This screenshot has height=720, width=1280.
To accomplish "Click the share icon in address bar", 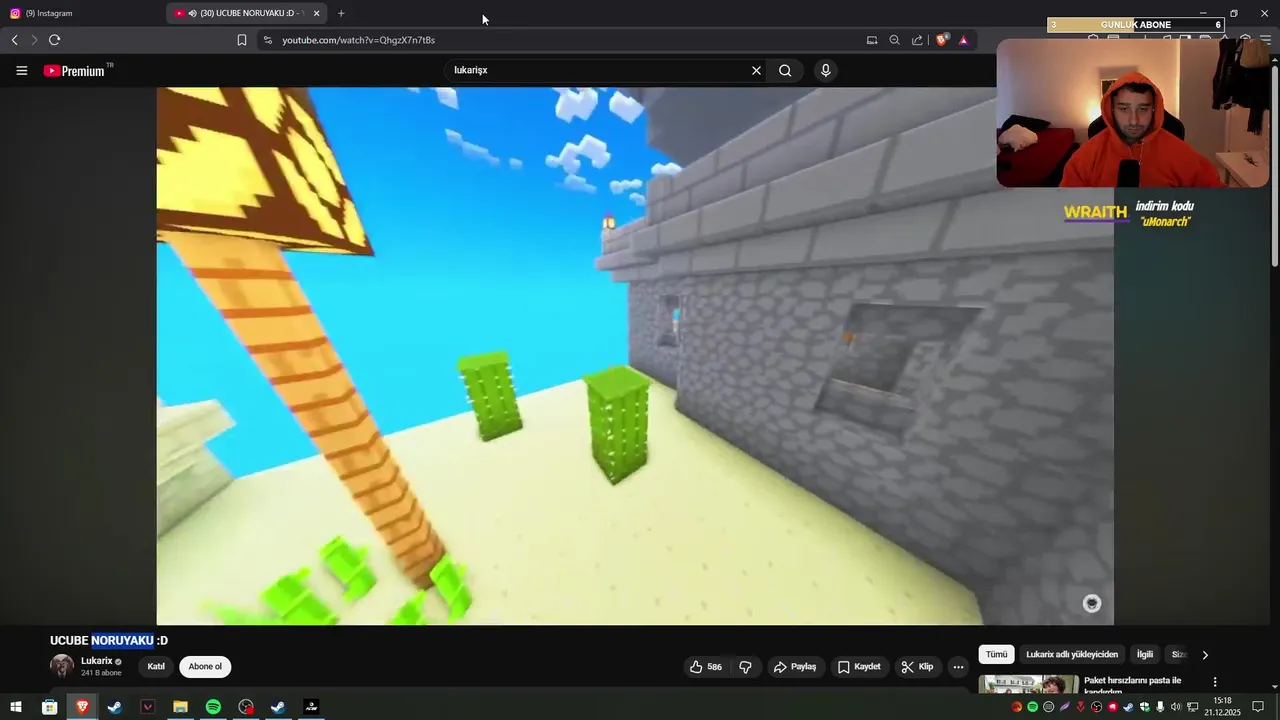I will click(x=917, y=40).
